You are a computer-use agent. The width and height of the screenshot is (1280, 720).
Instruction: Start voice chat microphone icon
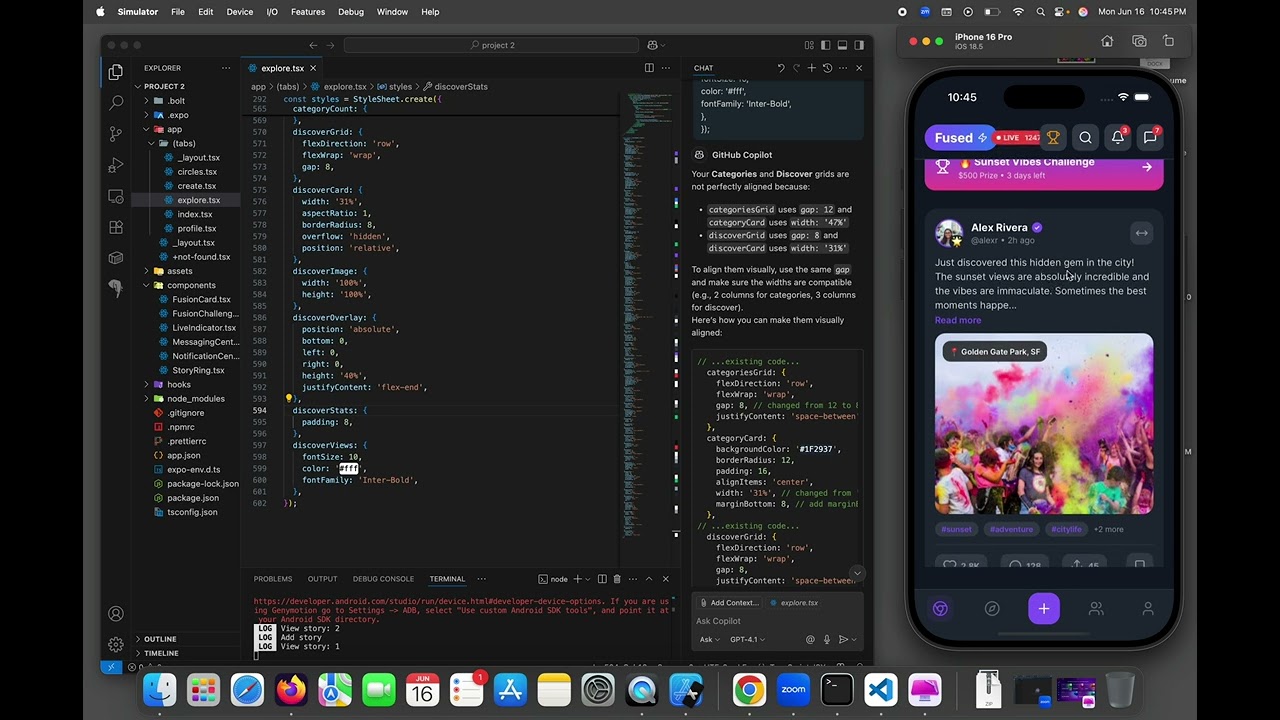click(x=826, y=639)
